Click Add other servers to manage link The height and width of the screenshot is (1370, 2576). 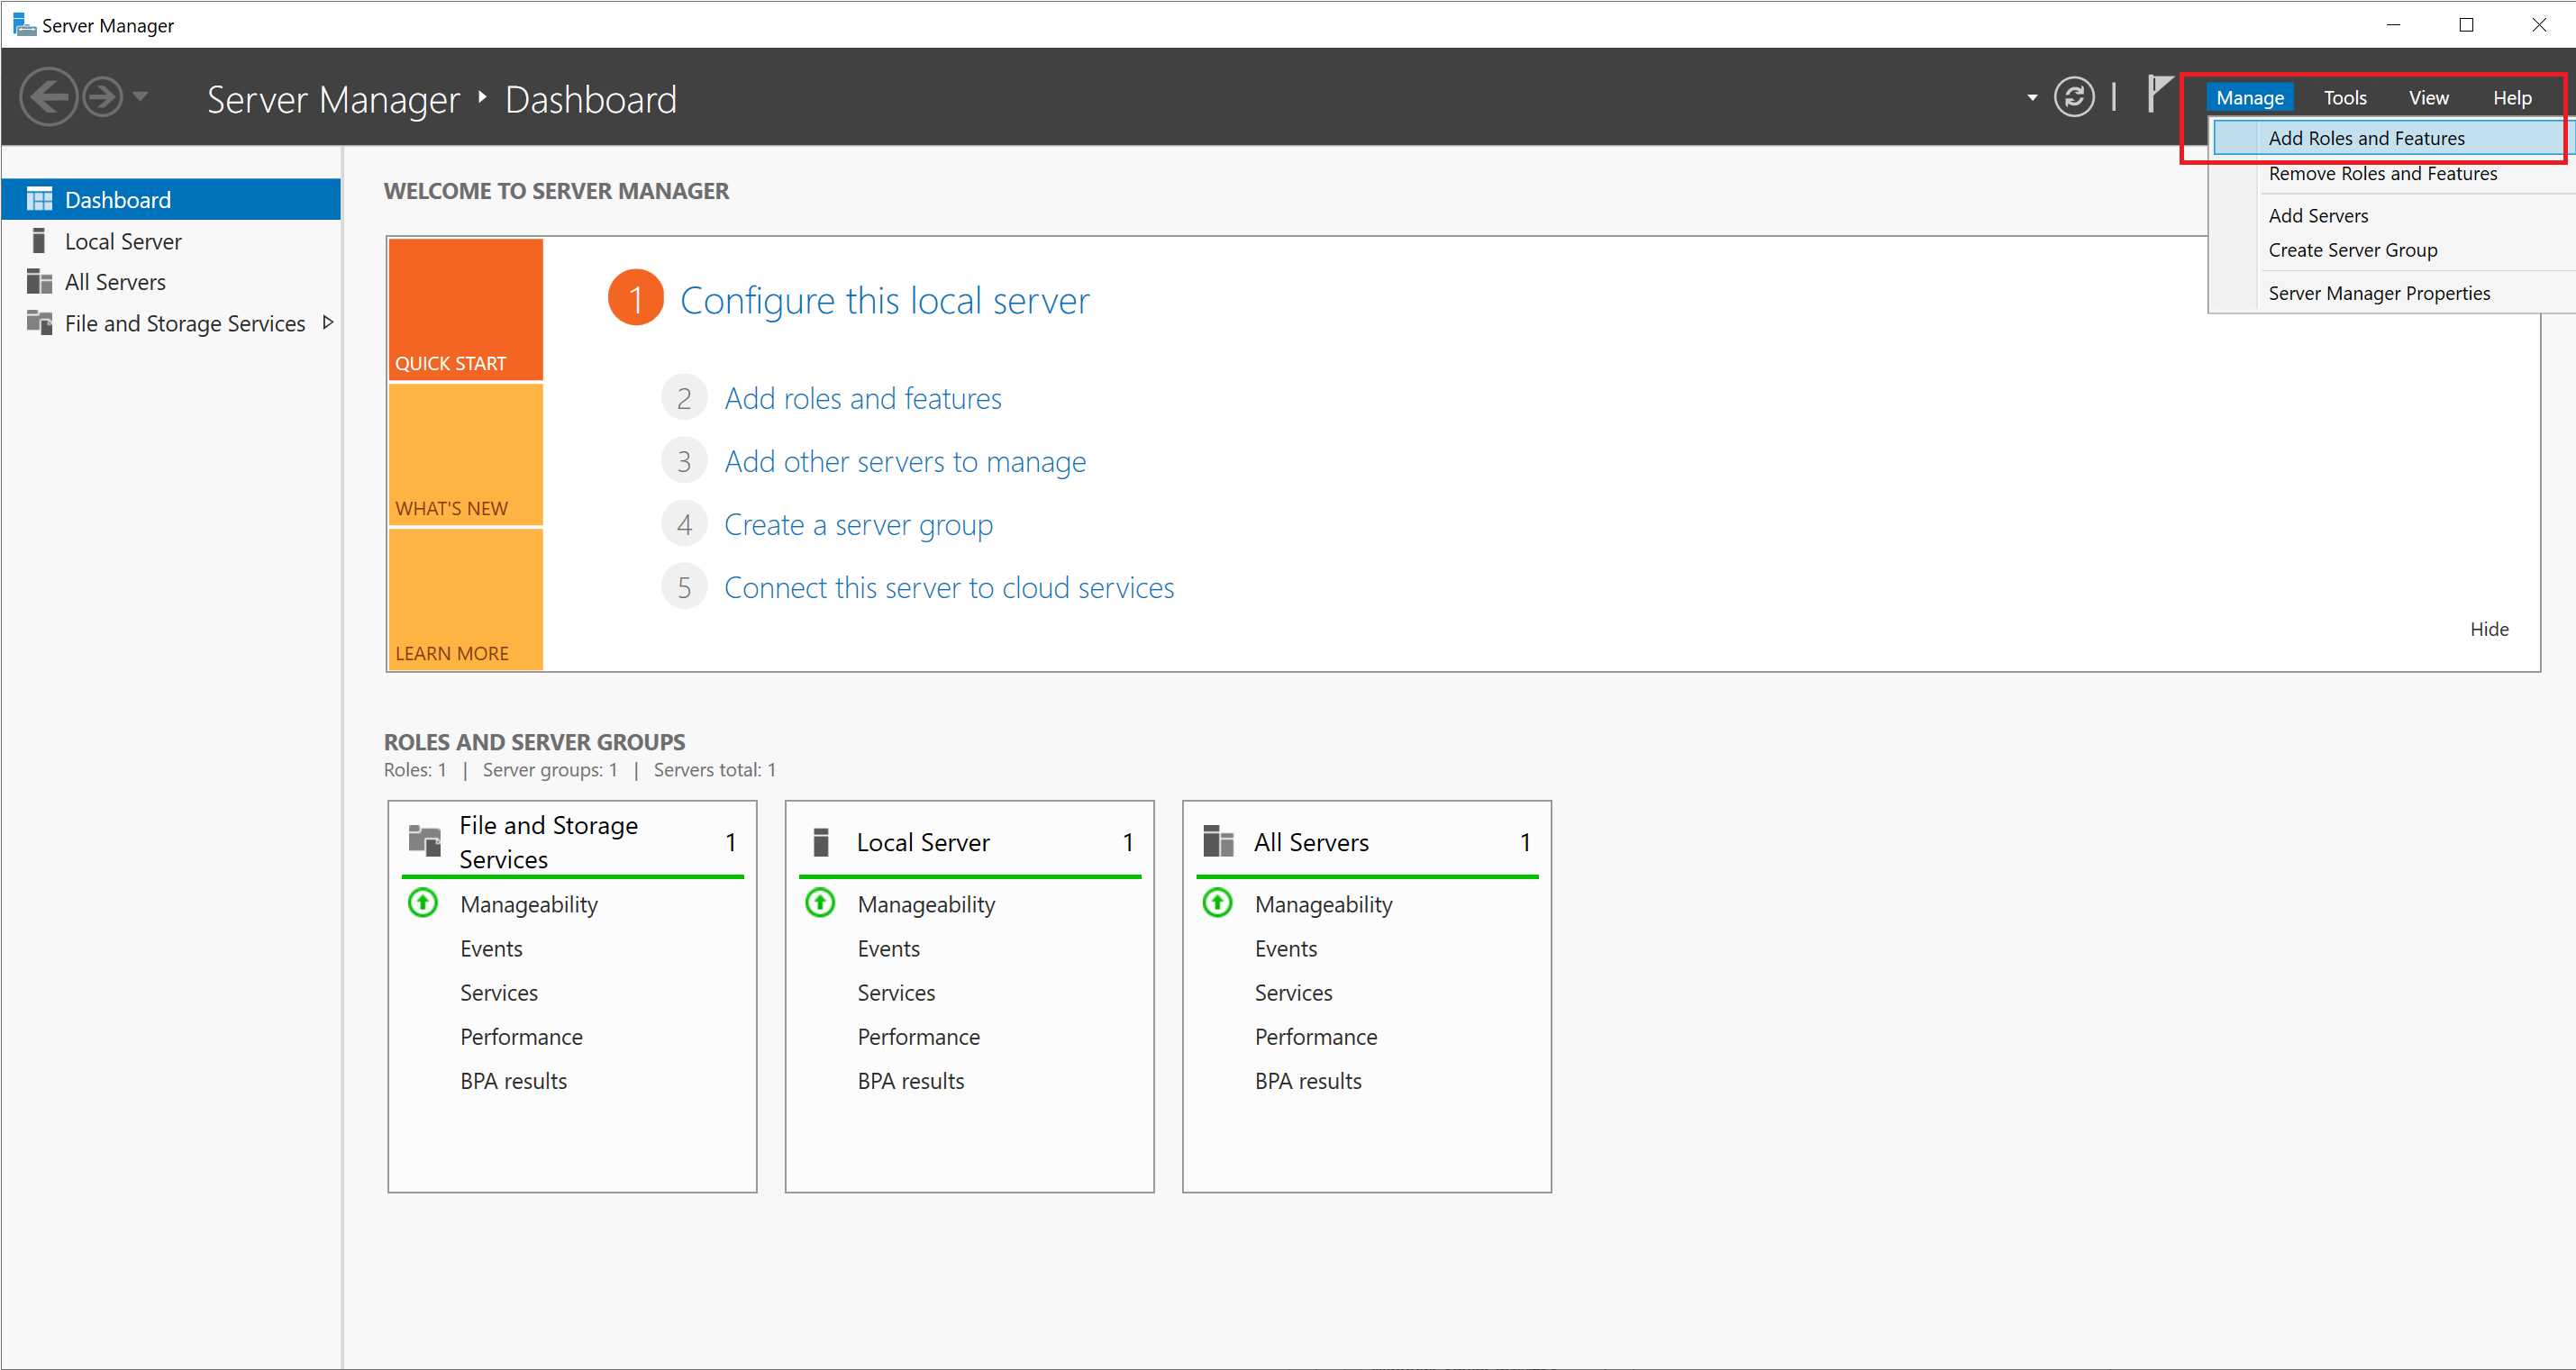904,462
